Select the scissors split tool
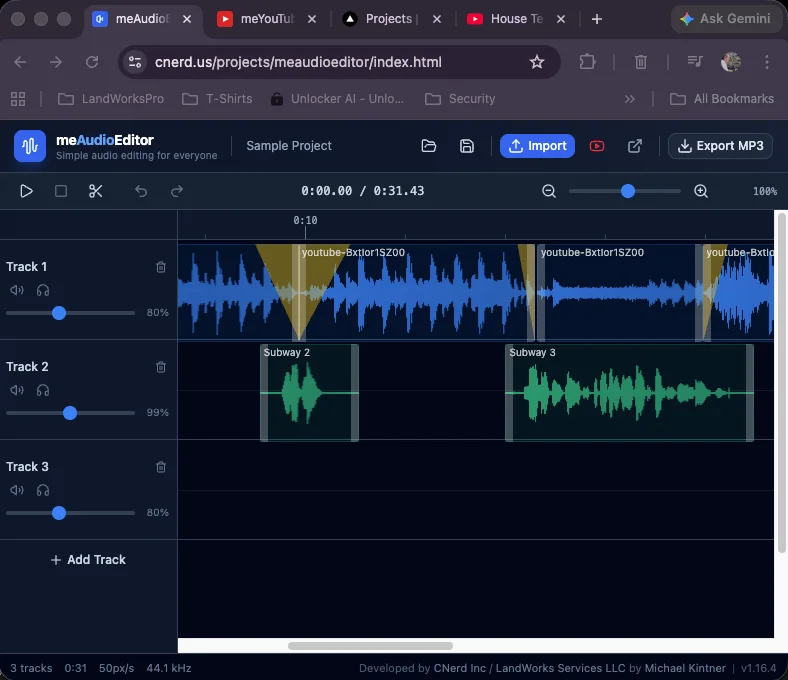Image resolution: width=788 pixels, height=680 pixels. pyautogui.click(x=95, y=191)
